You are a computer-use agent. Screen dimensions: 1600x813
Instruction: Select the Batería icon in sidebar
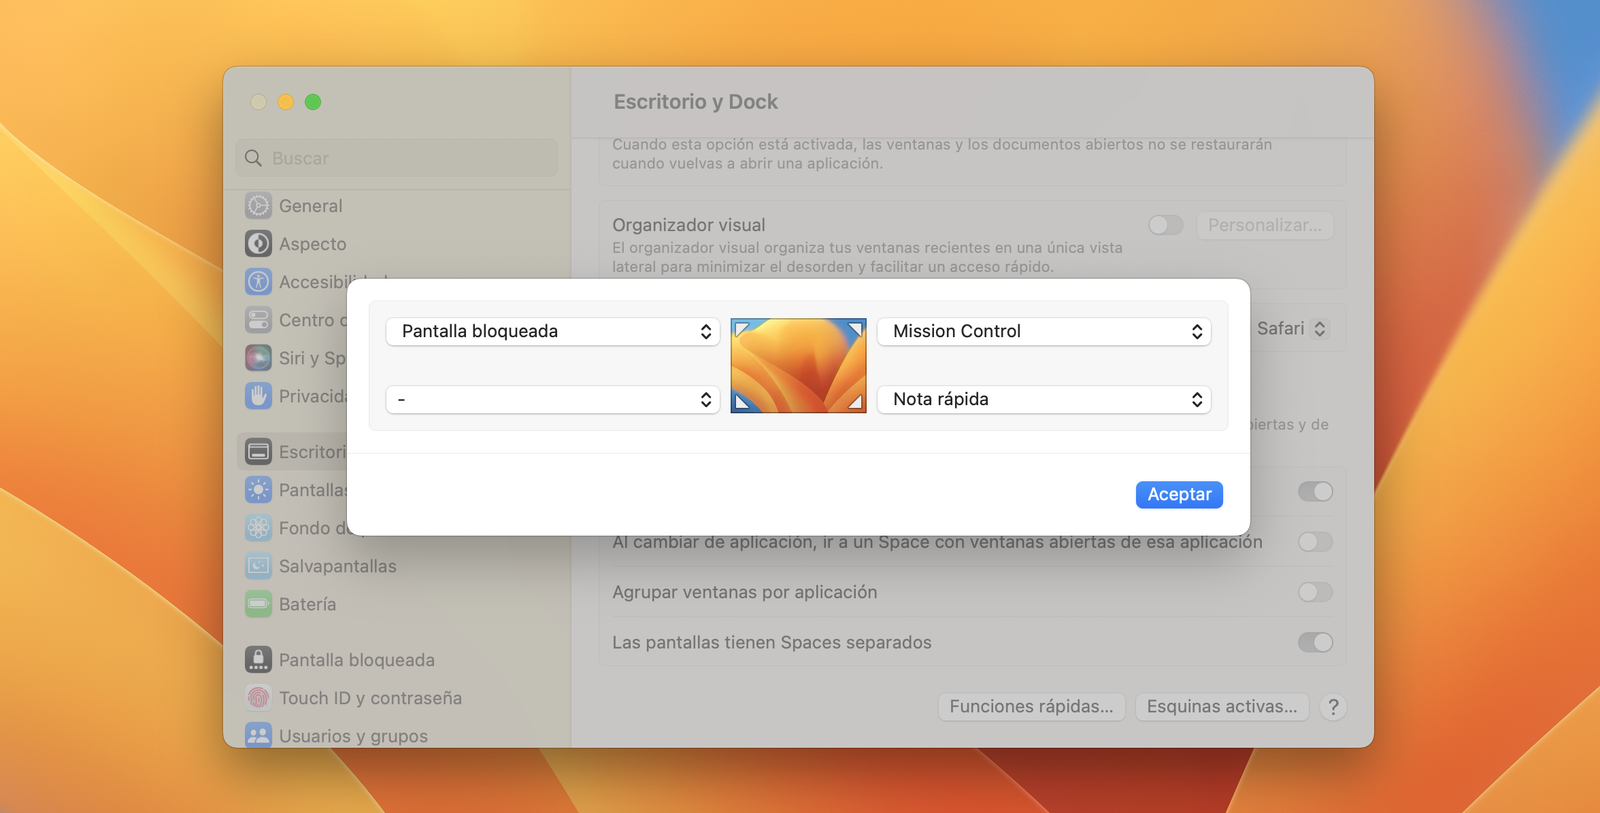(x=258, y=604)
